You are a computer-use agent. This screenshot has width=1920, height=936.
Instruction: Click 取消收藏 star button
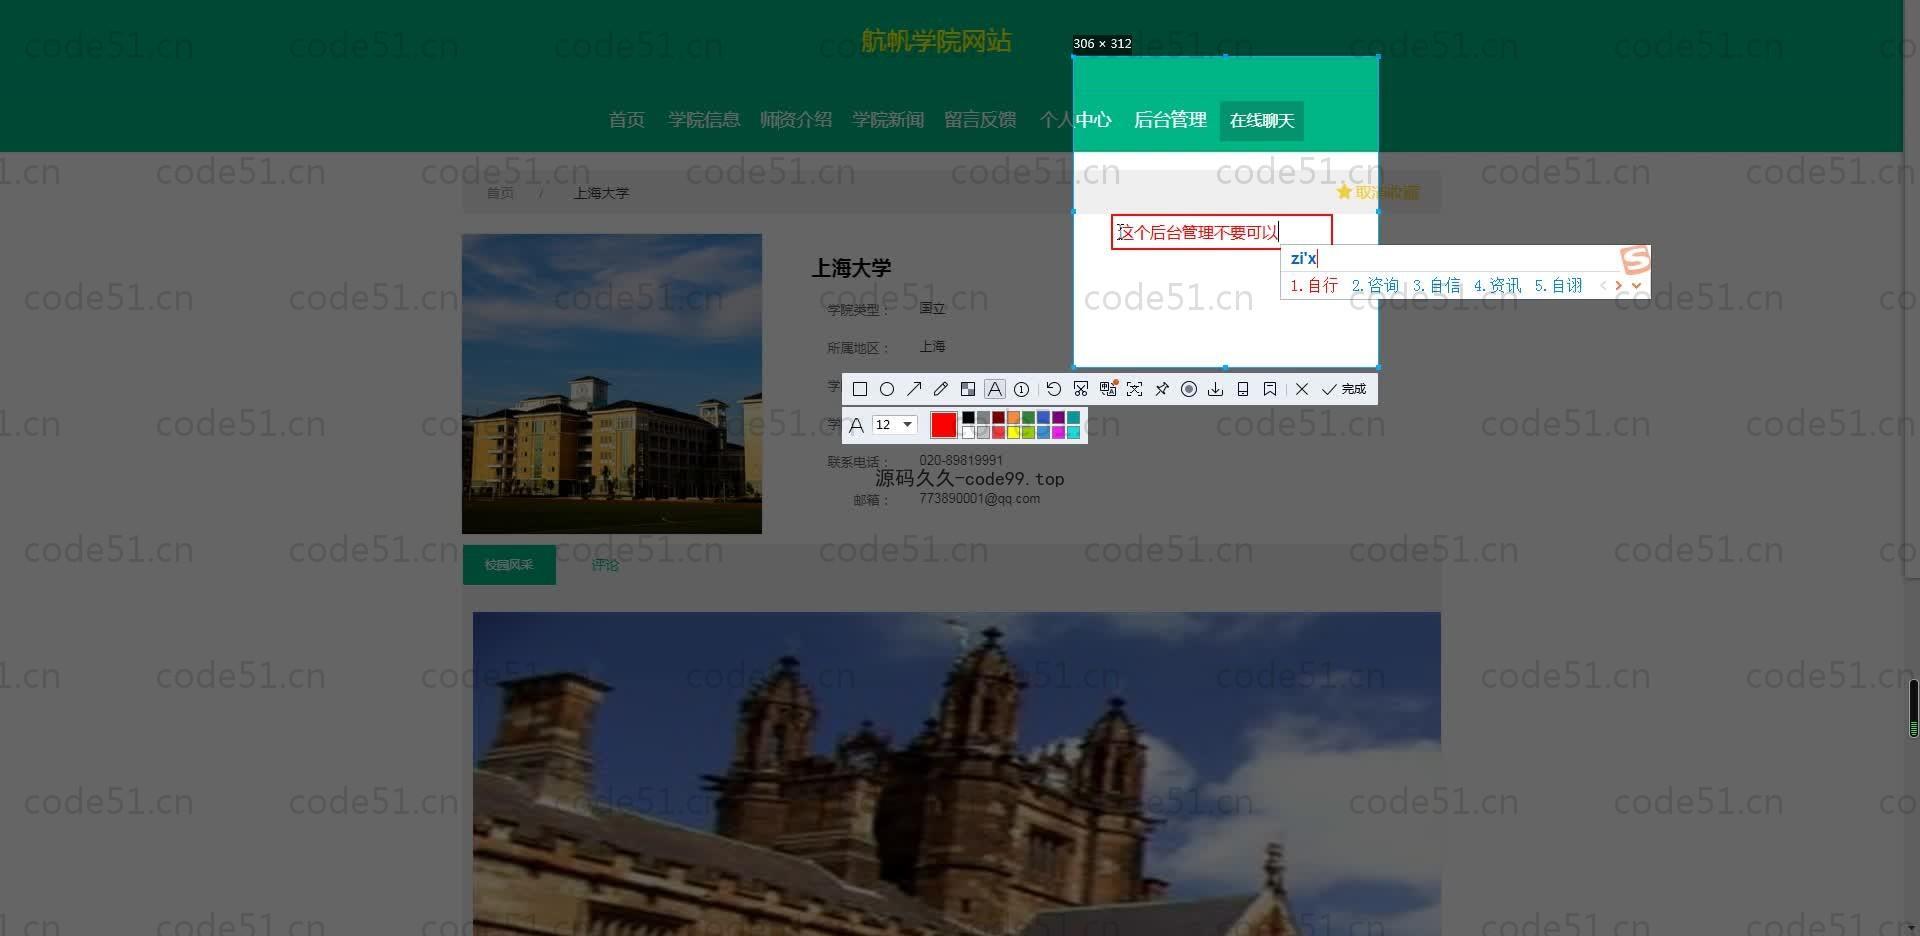coord(1378,192)
